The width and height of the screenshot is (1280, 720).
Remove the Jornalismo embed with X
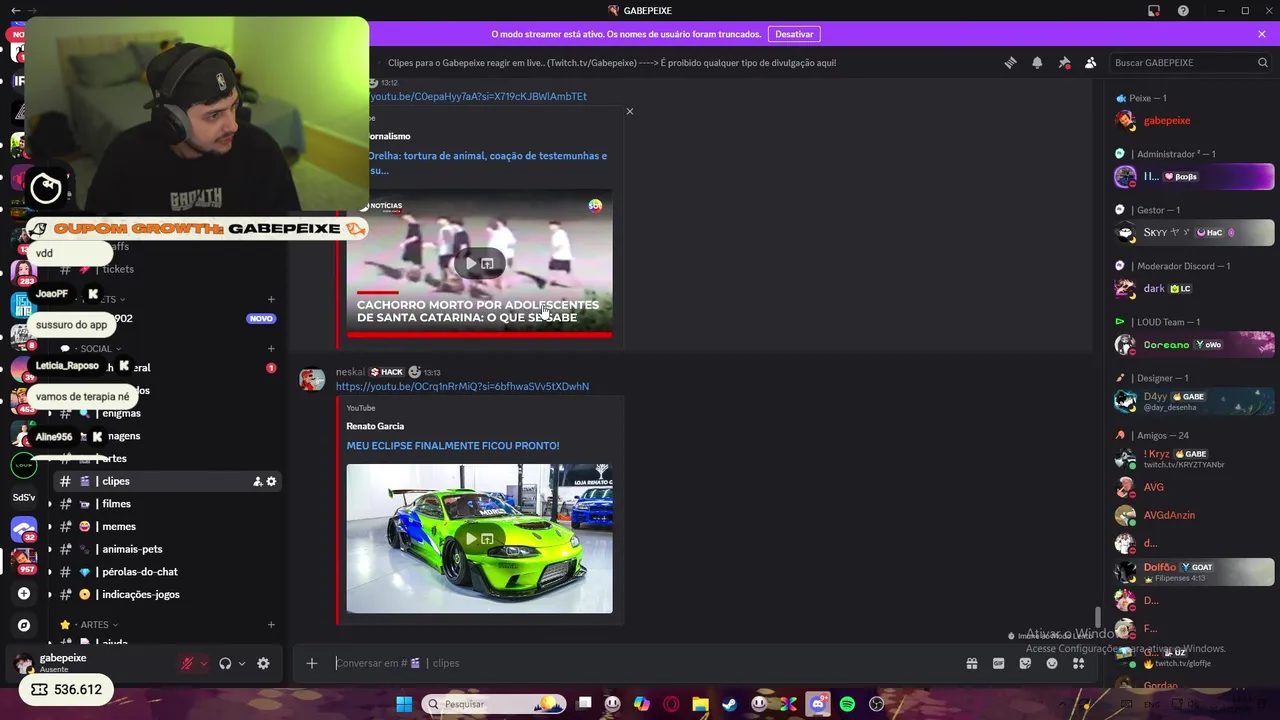click(x=630, y=111)
